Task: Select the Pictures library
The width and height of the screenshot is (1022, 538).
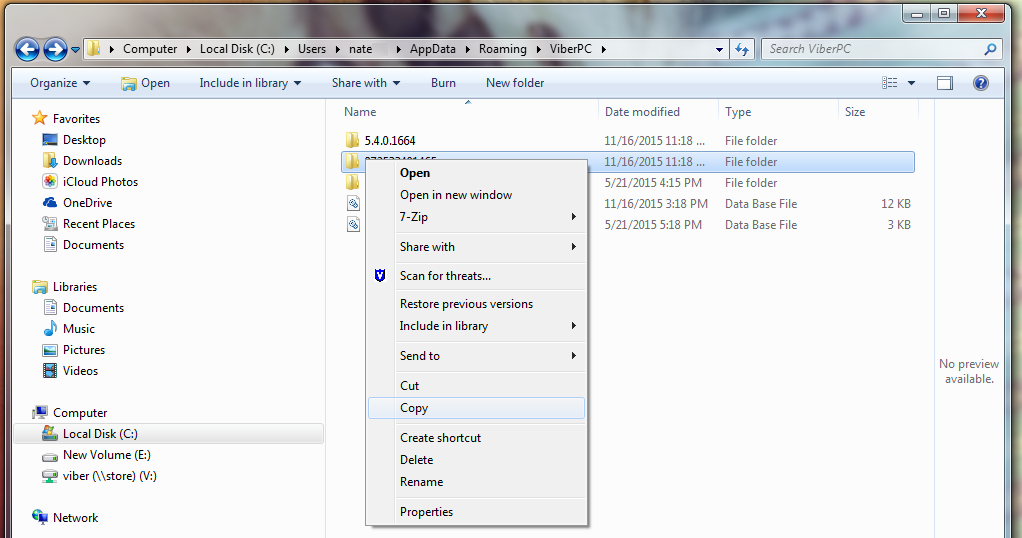Action: pos(83,350)
